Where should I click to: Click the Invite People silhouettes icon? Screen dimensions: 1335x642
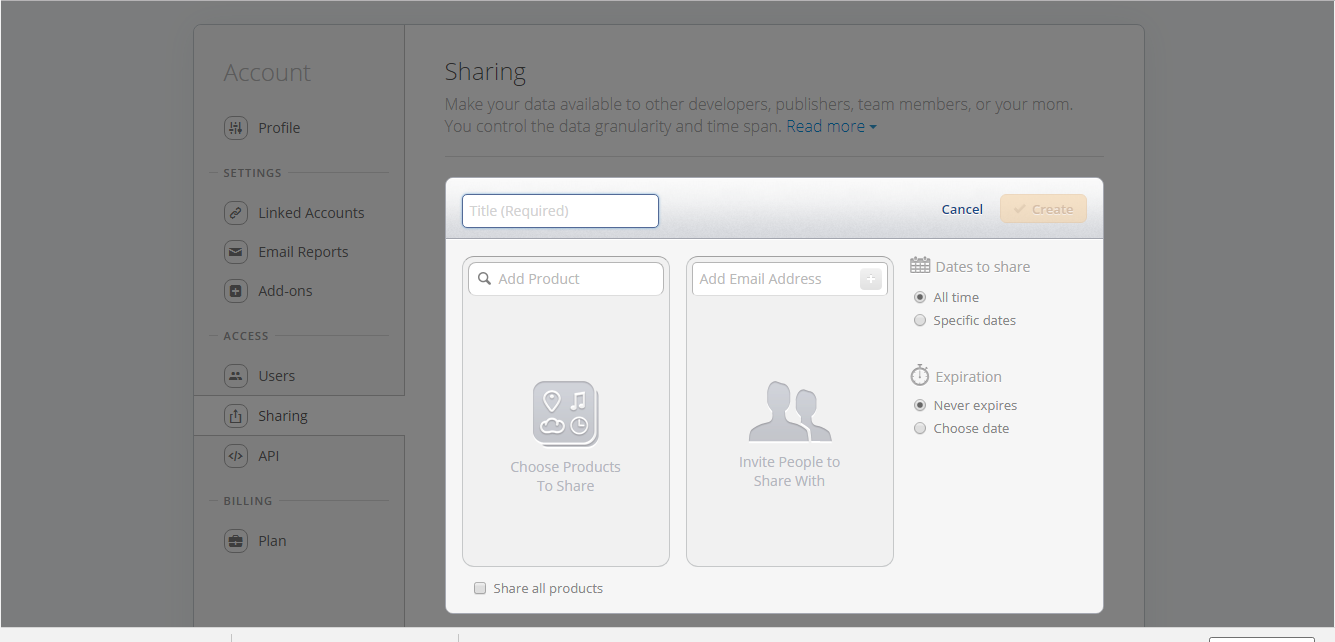coord(790,411)
